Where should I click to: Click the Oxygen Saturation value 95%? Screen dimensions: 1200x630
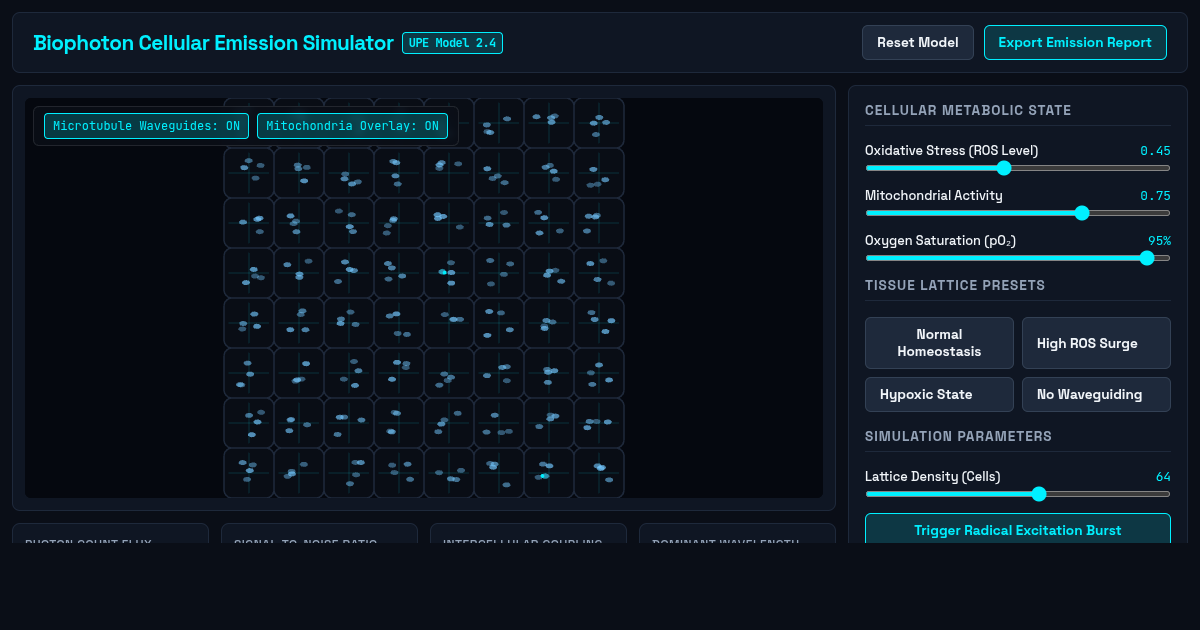click(1159, 241)
